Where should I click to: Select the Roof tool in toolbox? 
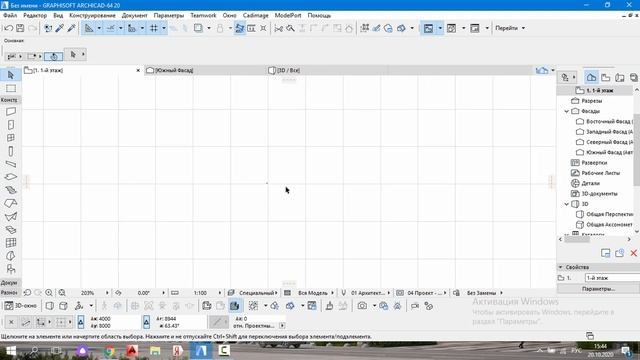pos(11,203)
